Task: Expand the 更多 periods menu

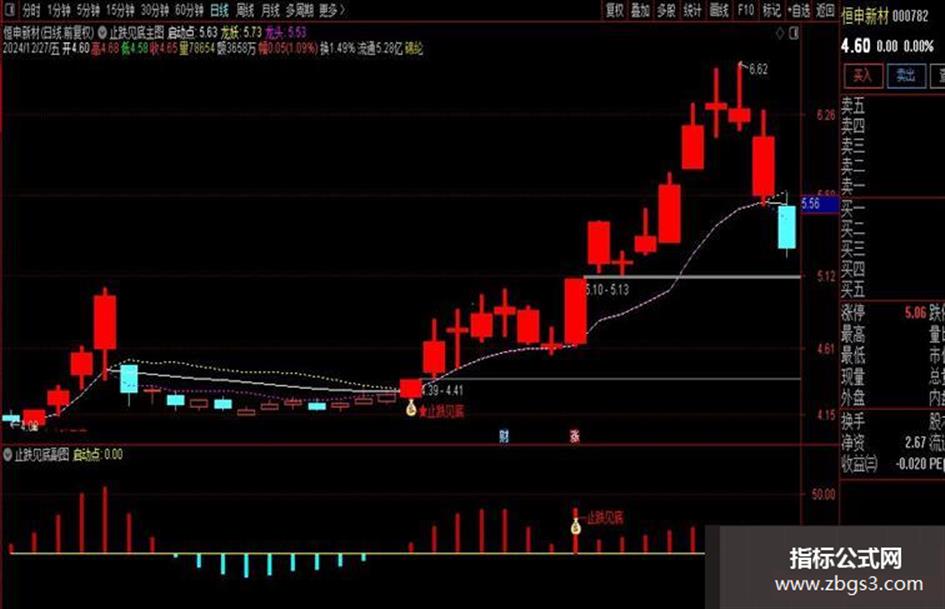Action: pyautogui.click(x=332, y=10)
